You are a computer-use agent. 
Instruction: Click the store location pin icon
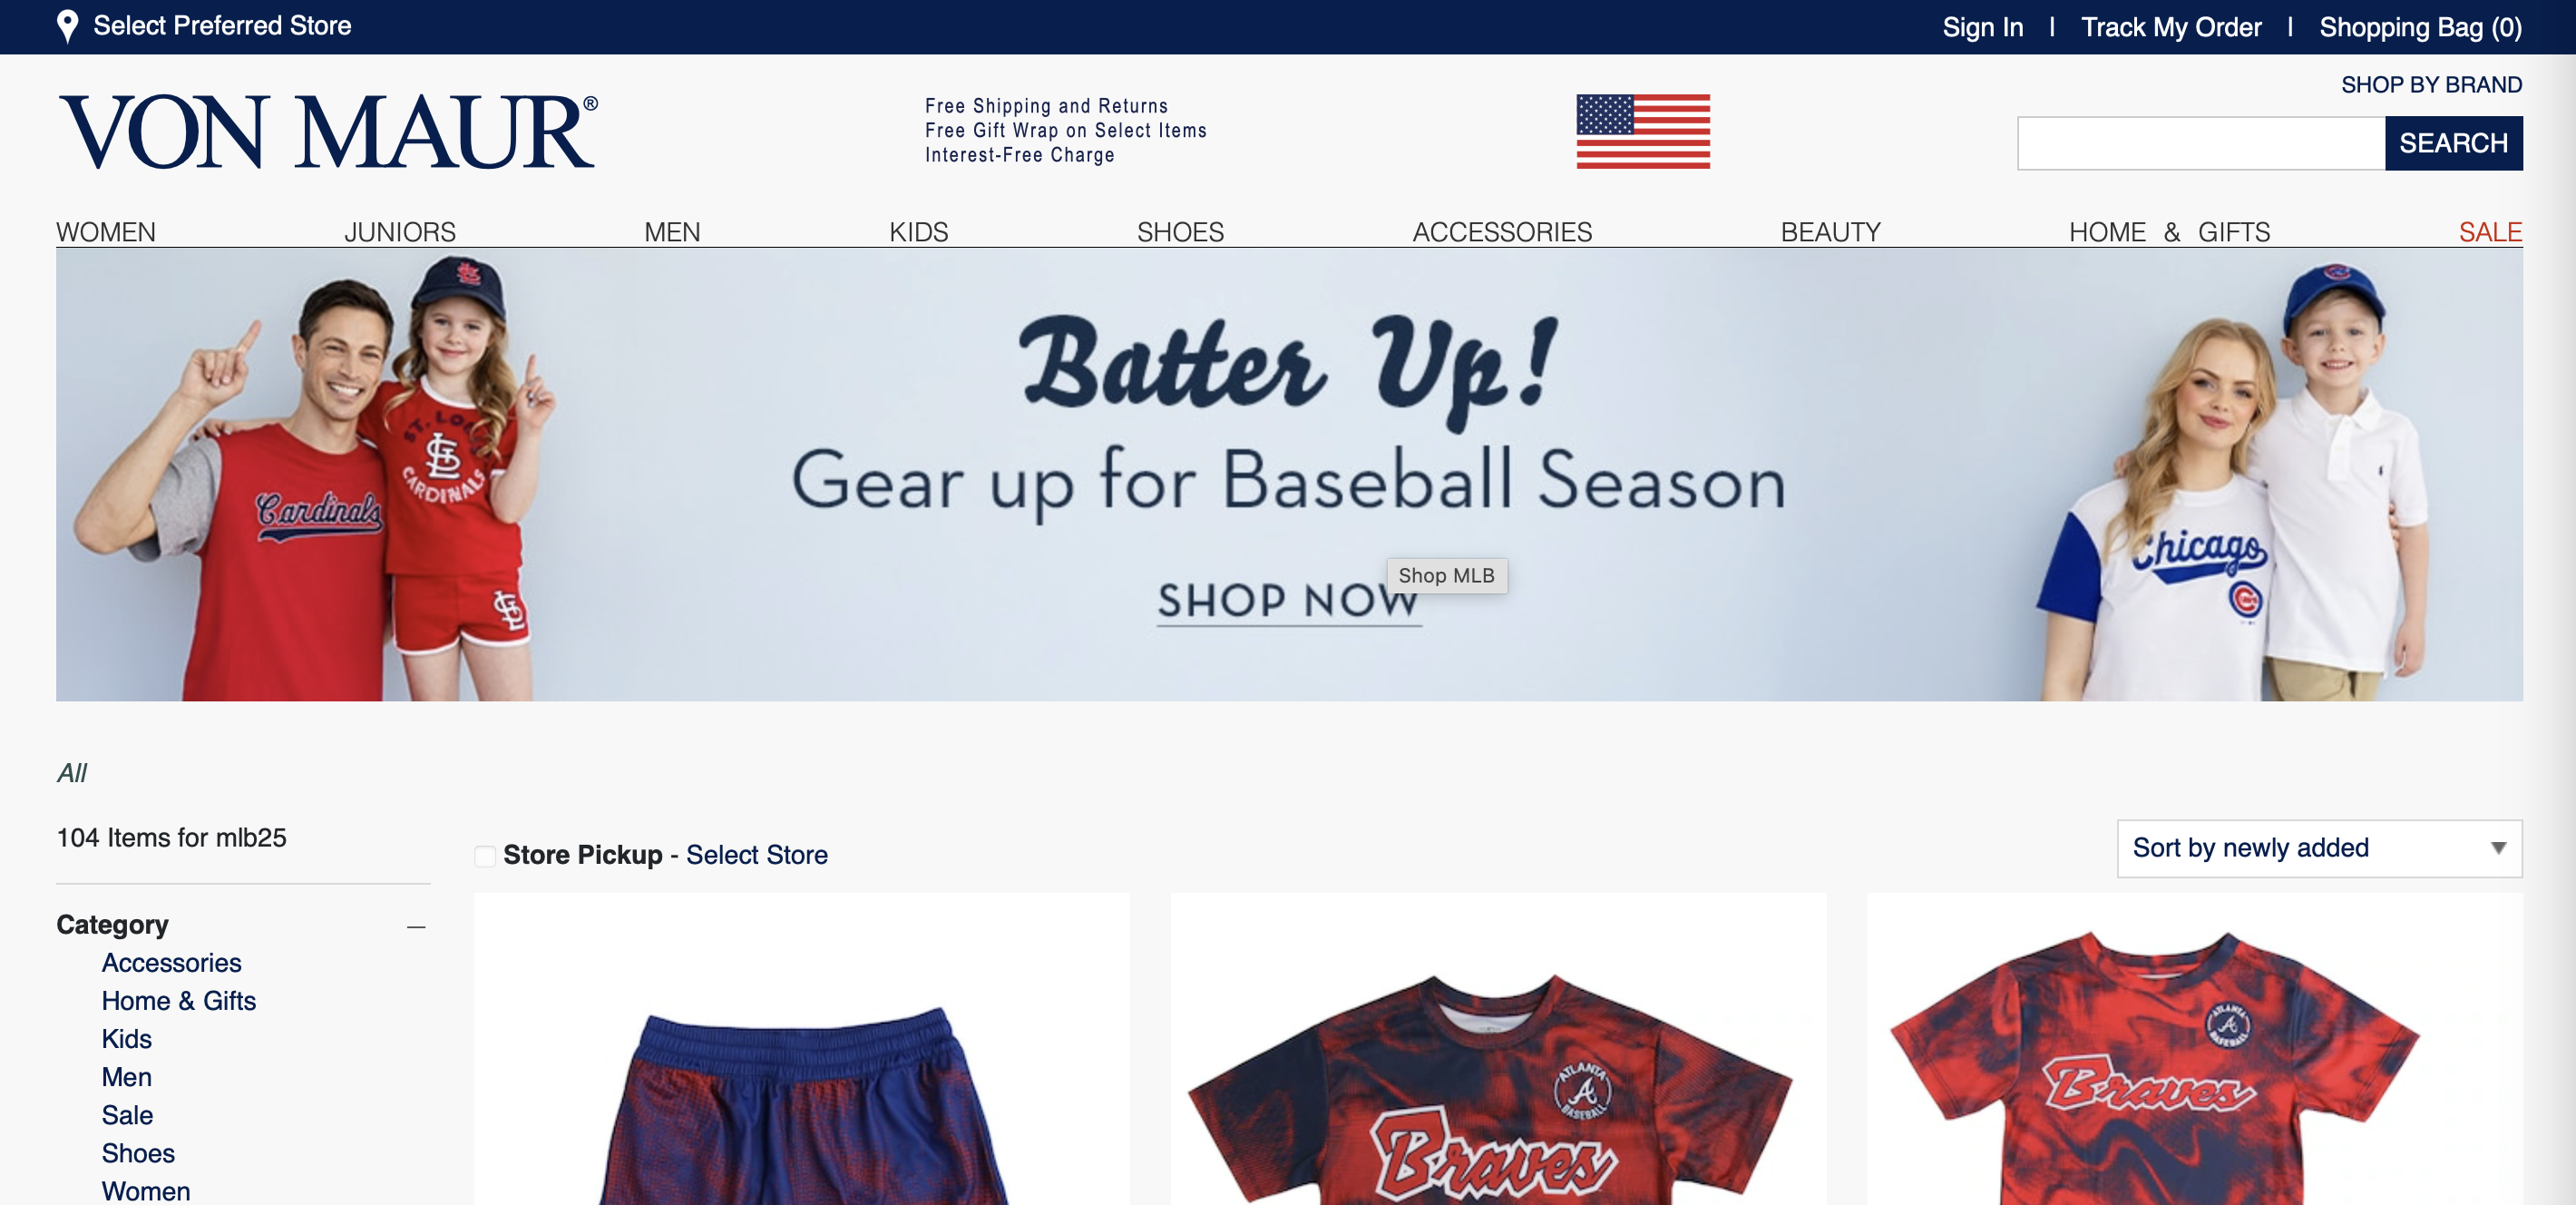click(x=67, y=26)
